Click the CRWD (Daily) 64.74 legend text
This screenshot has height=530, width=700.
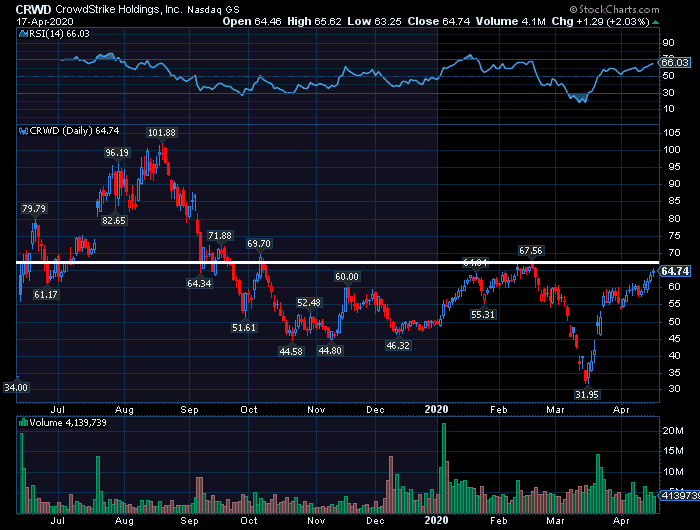[74, 131]
